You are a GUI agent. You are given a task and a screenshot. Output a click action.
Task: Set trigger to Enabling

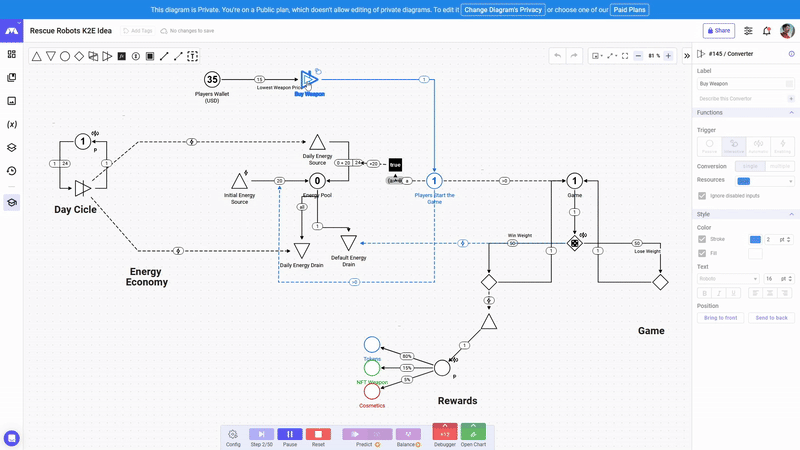point(783,146)
